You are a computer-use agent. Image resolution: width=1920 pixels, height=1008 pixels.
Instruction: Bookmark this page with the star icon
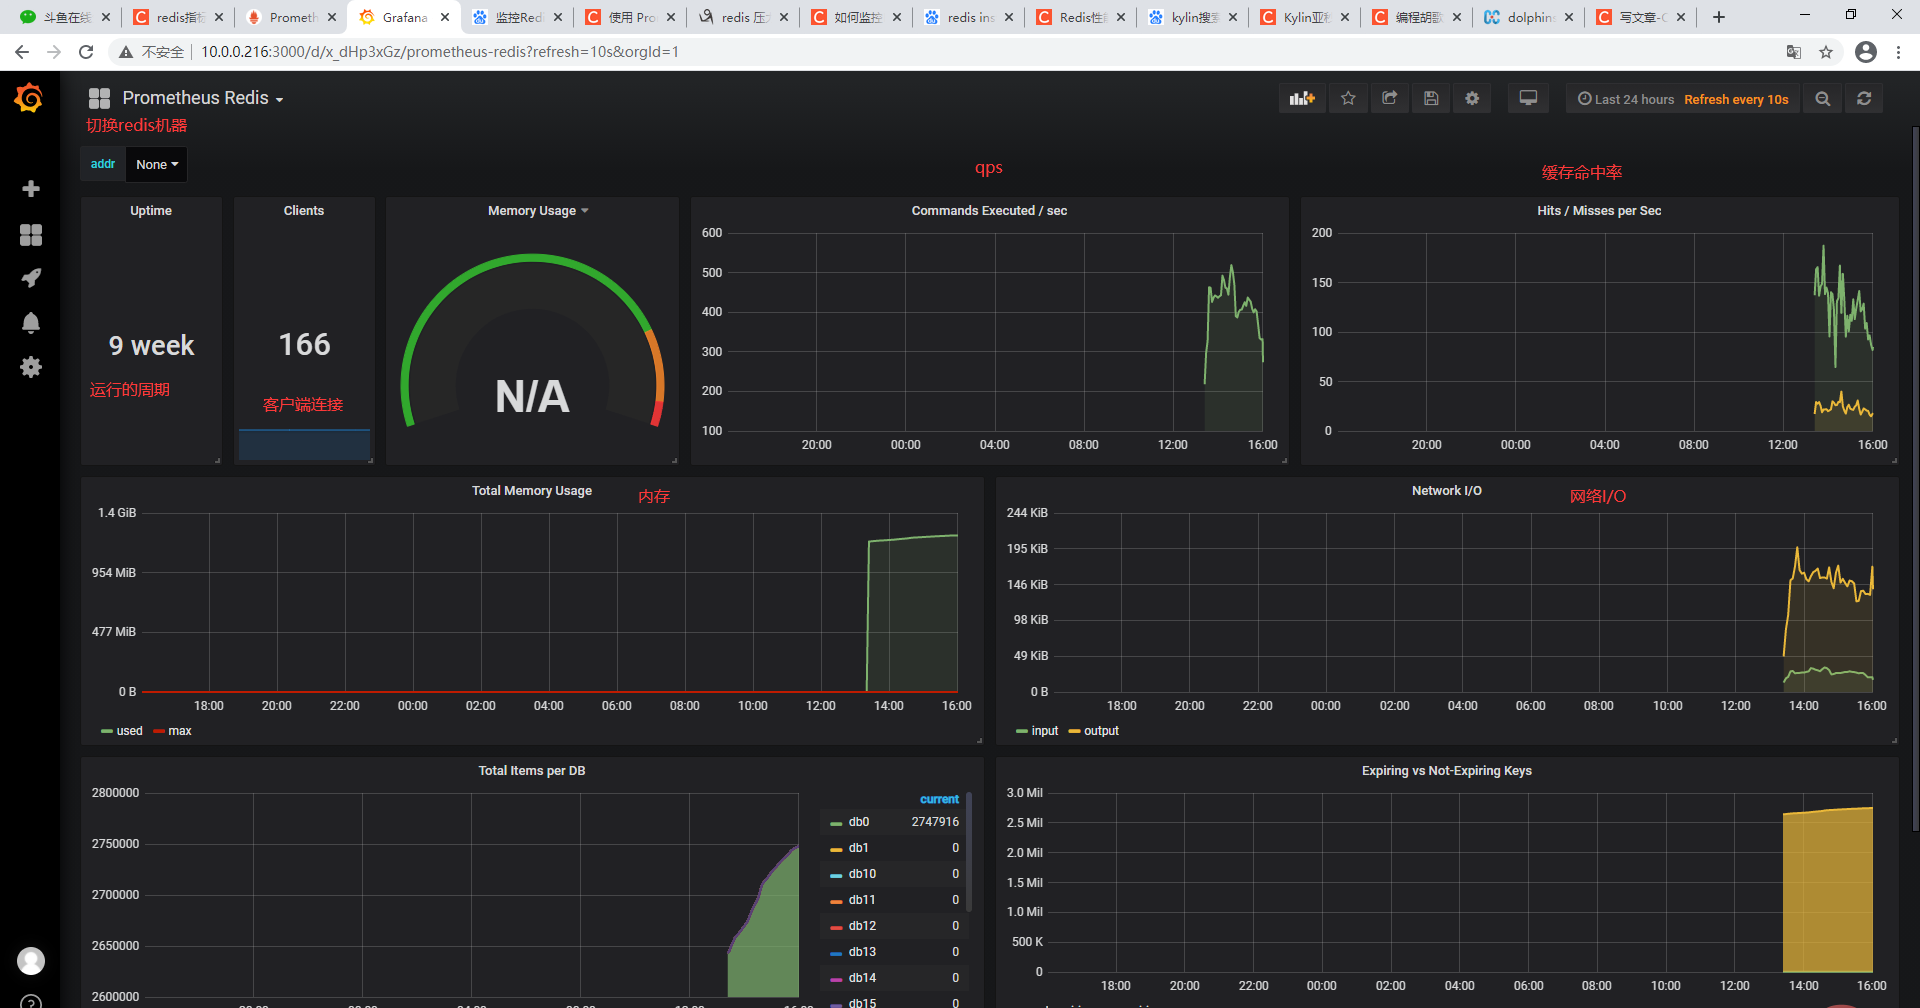tap(1826, 52)
